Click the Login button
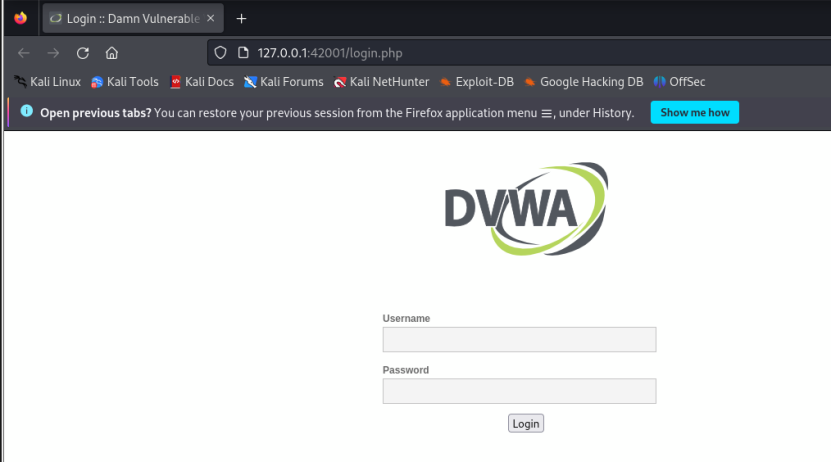Viewport: 831px width, 462px height. 526,423
